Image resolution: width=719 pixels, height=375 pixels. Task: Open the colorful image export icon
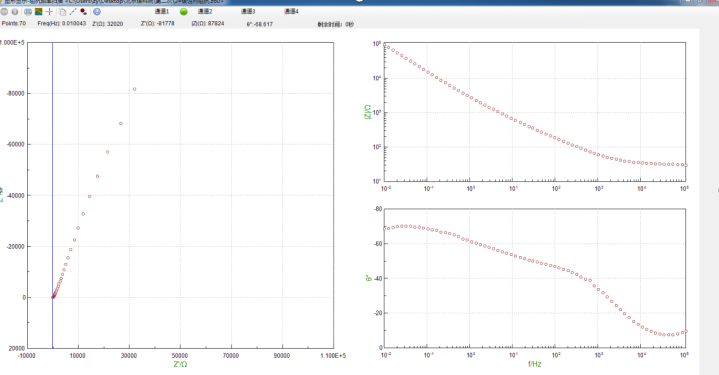click(39, 11)
